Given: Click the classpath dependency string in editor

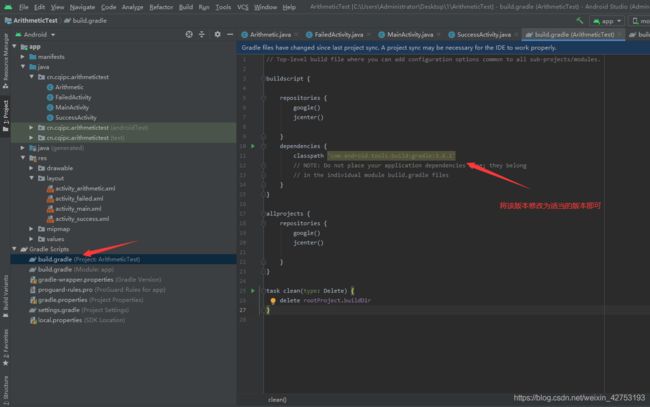Looking at the screenshot, I should [x=391, y=156].
